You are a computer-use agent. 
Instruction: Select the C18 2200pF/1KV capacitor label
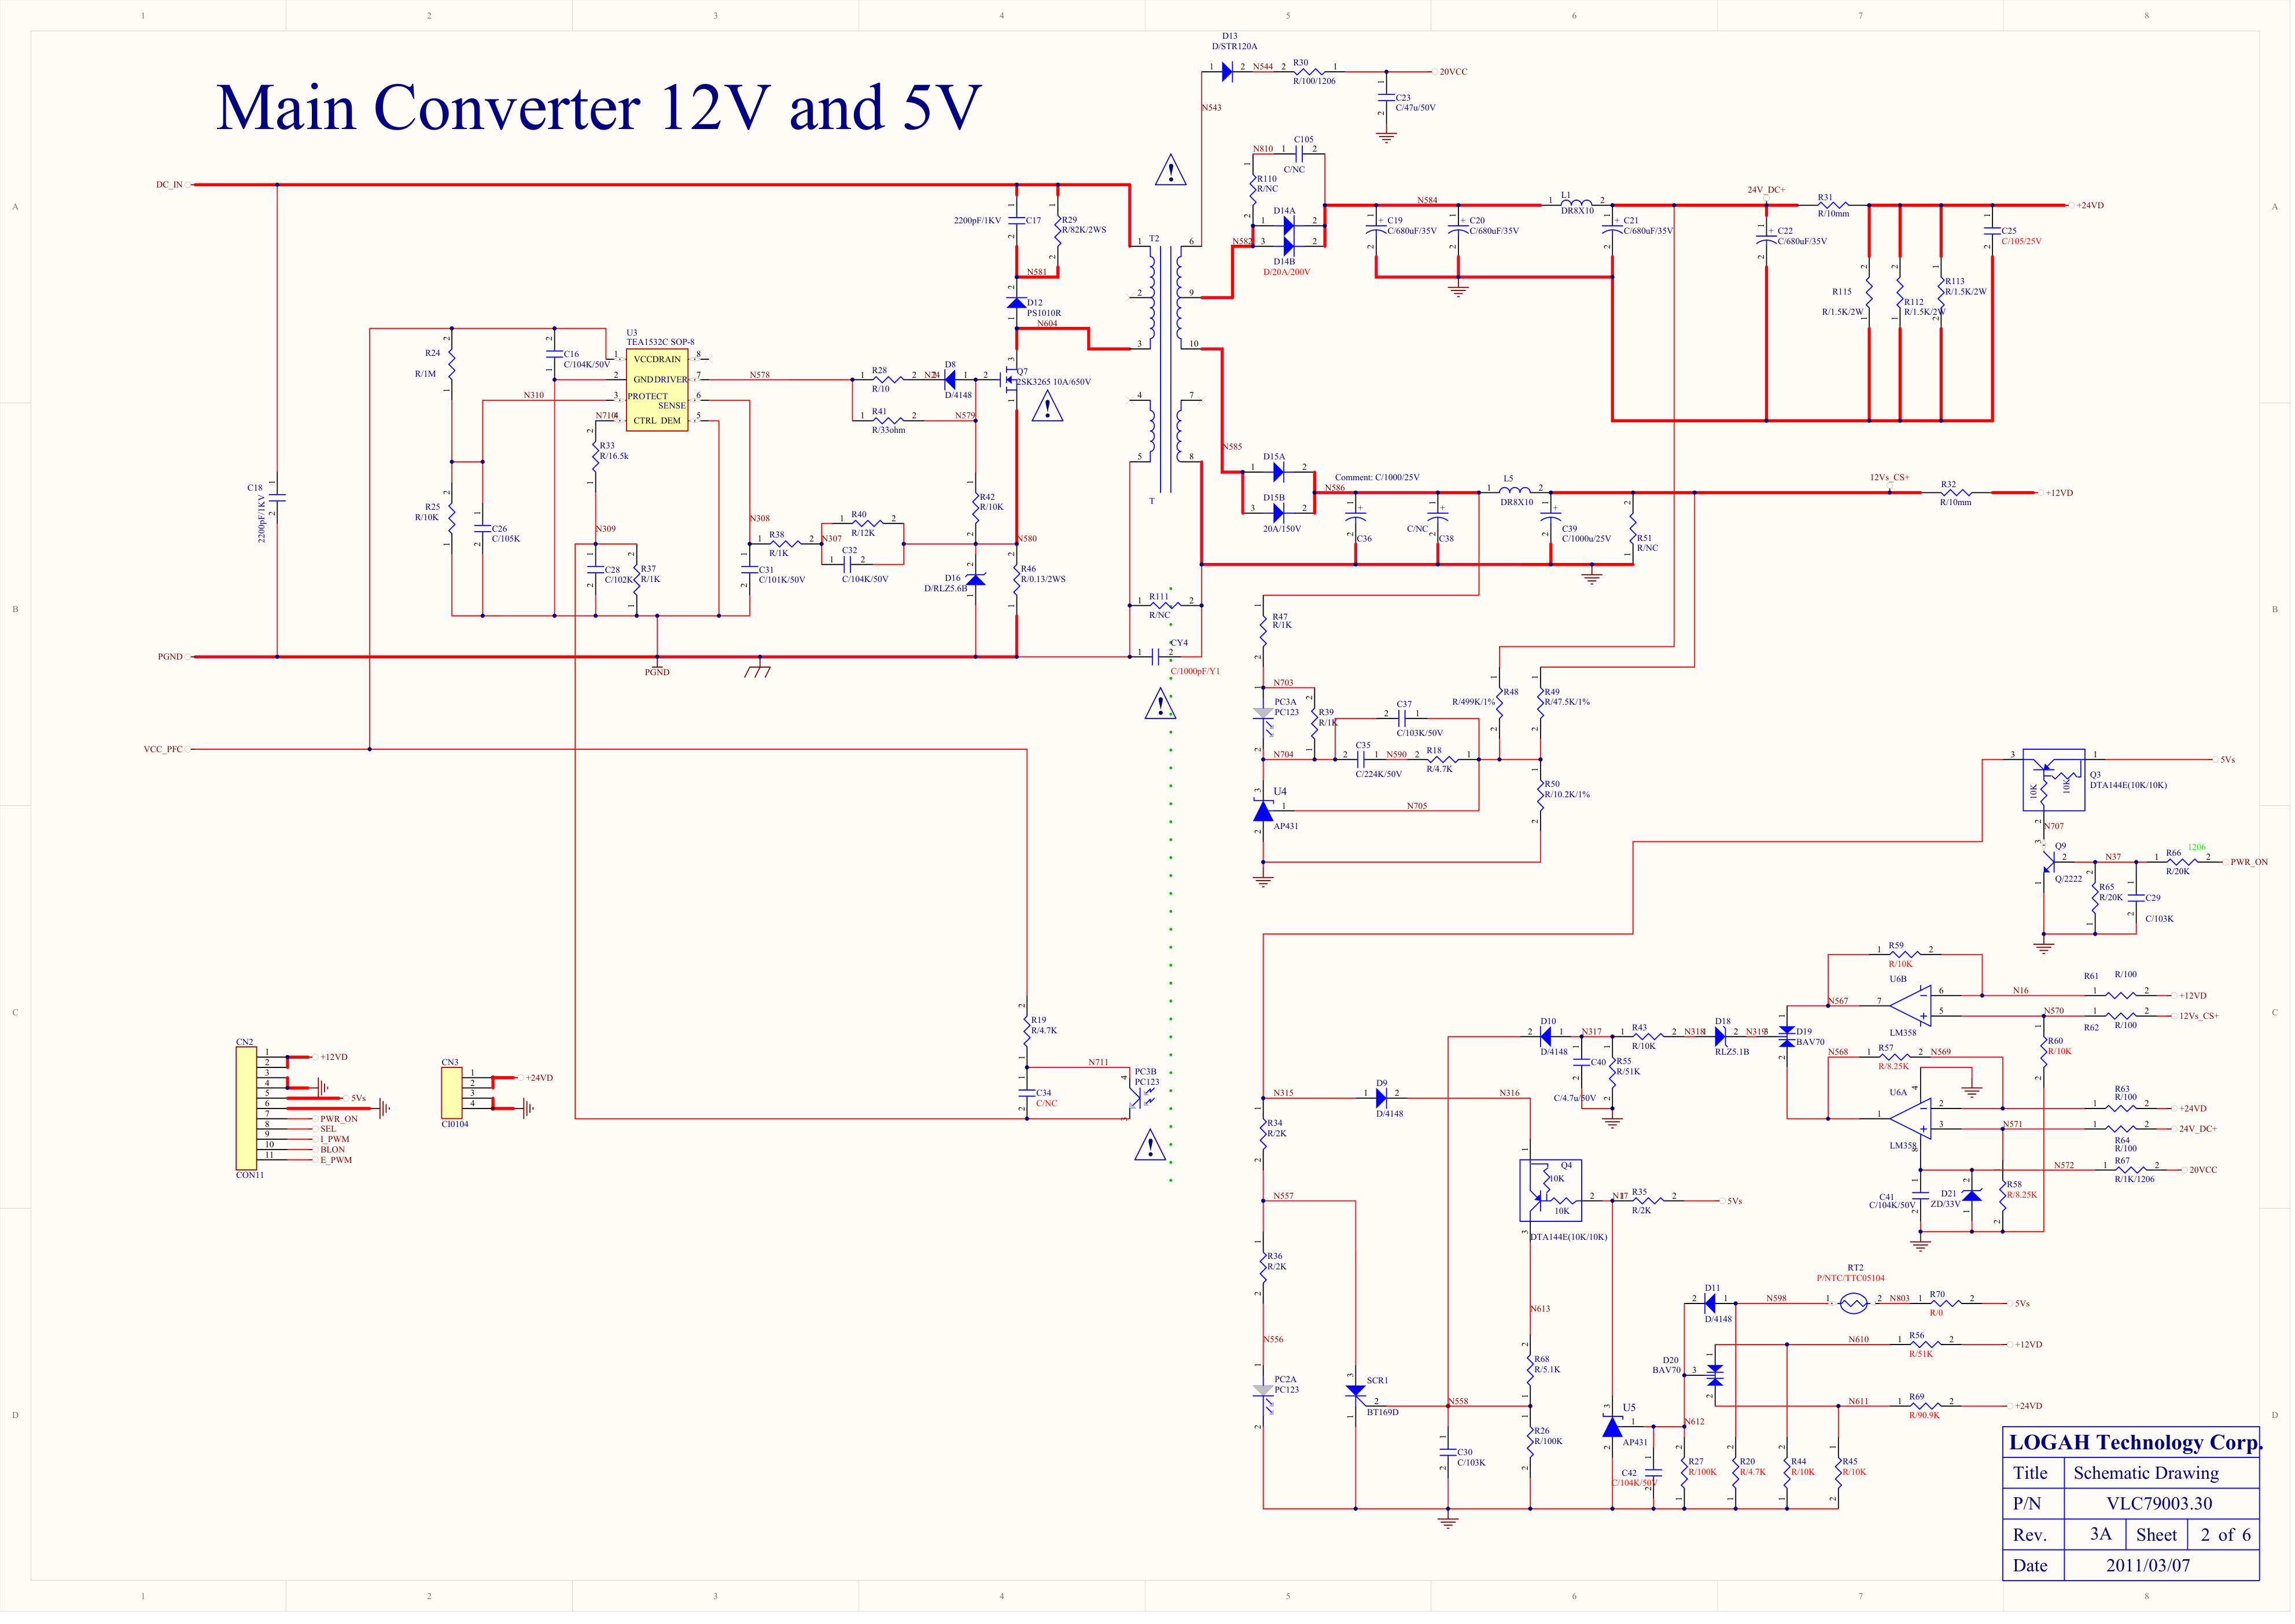tap(259, 515)
